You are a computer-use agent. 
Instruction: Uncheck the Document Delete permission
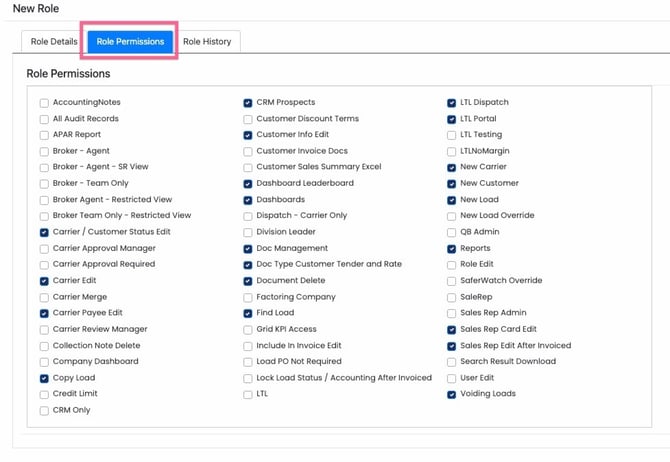[248, 281]
